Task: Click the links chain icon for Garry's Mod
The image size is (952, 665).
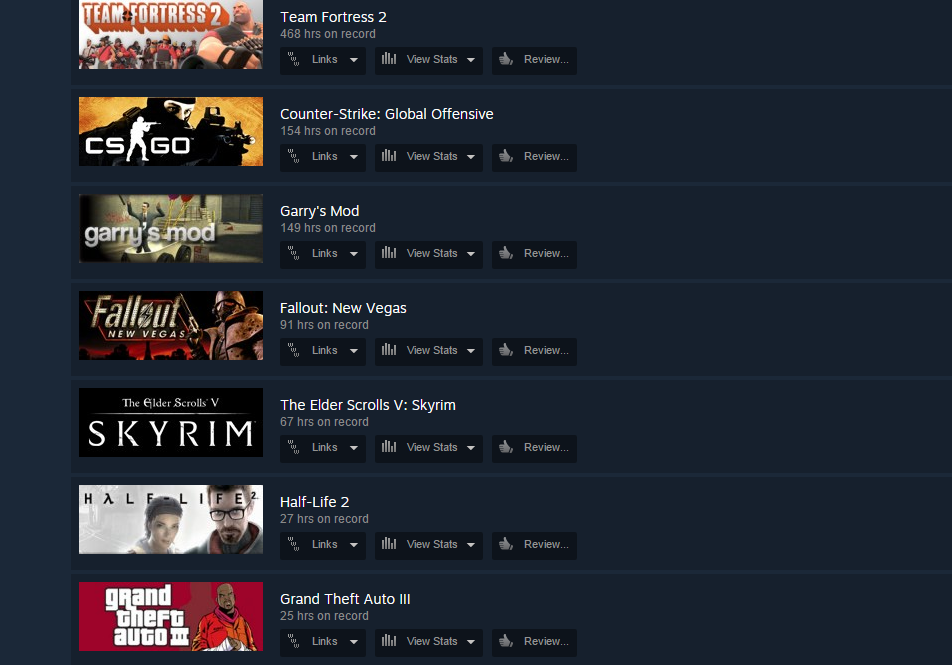Action: pos(293,253)
